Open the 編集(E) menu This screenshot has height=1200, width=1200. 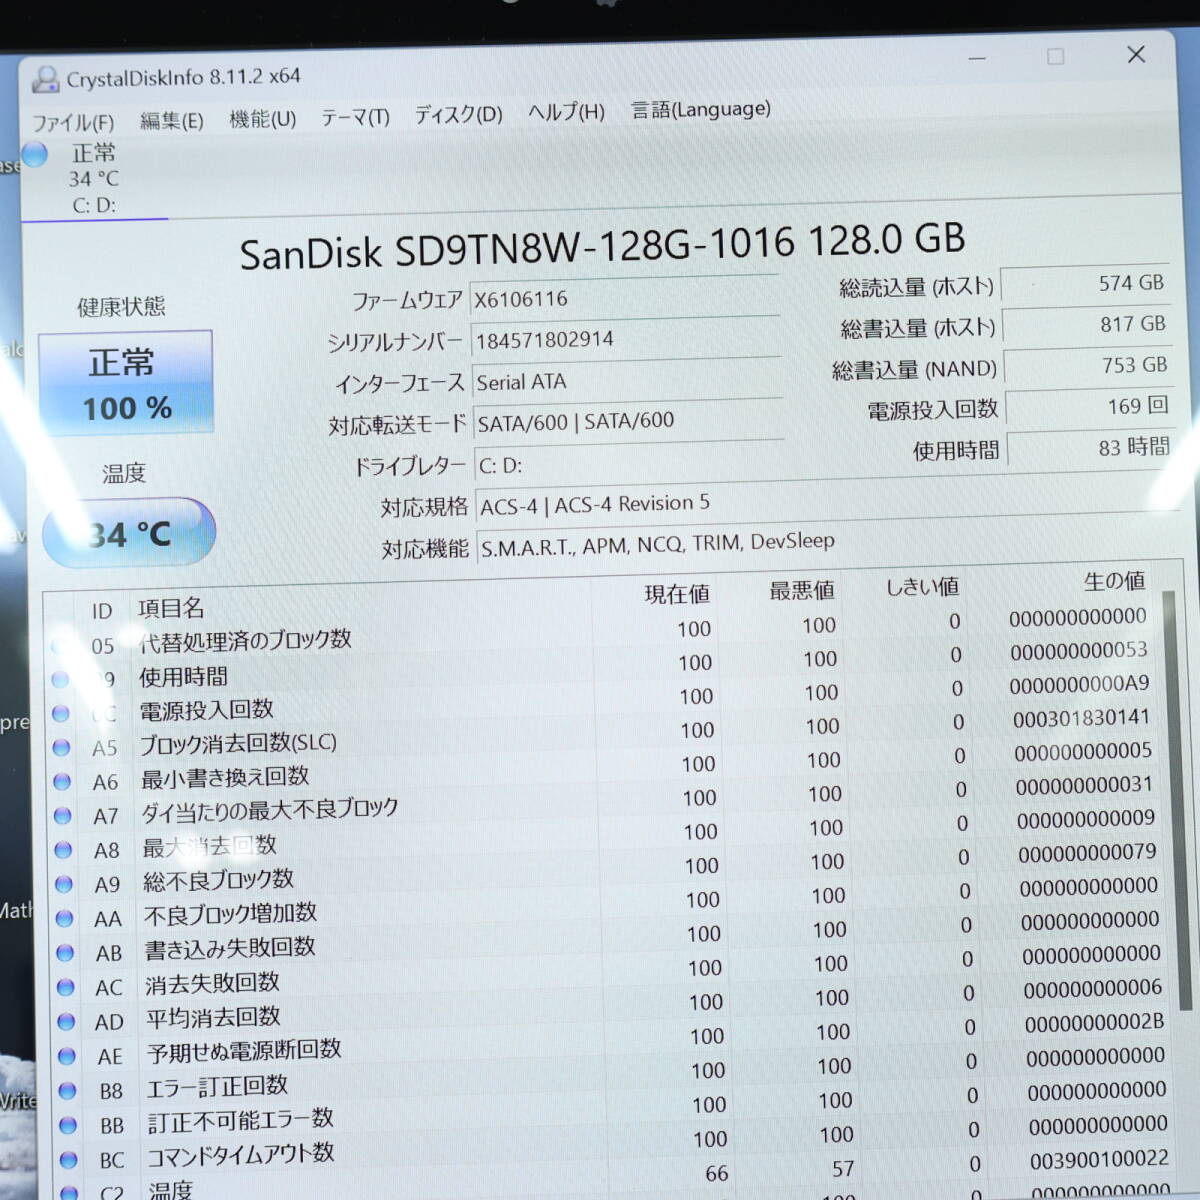171,121
